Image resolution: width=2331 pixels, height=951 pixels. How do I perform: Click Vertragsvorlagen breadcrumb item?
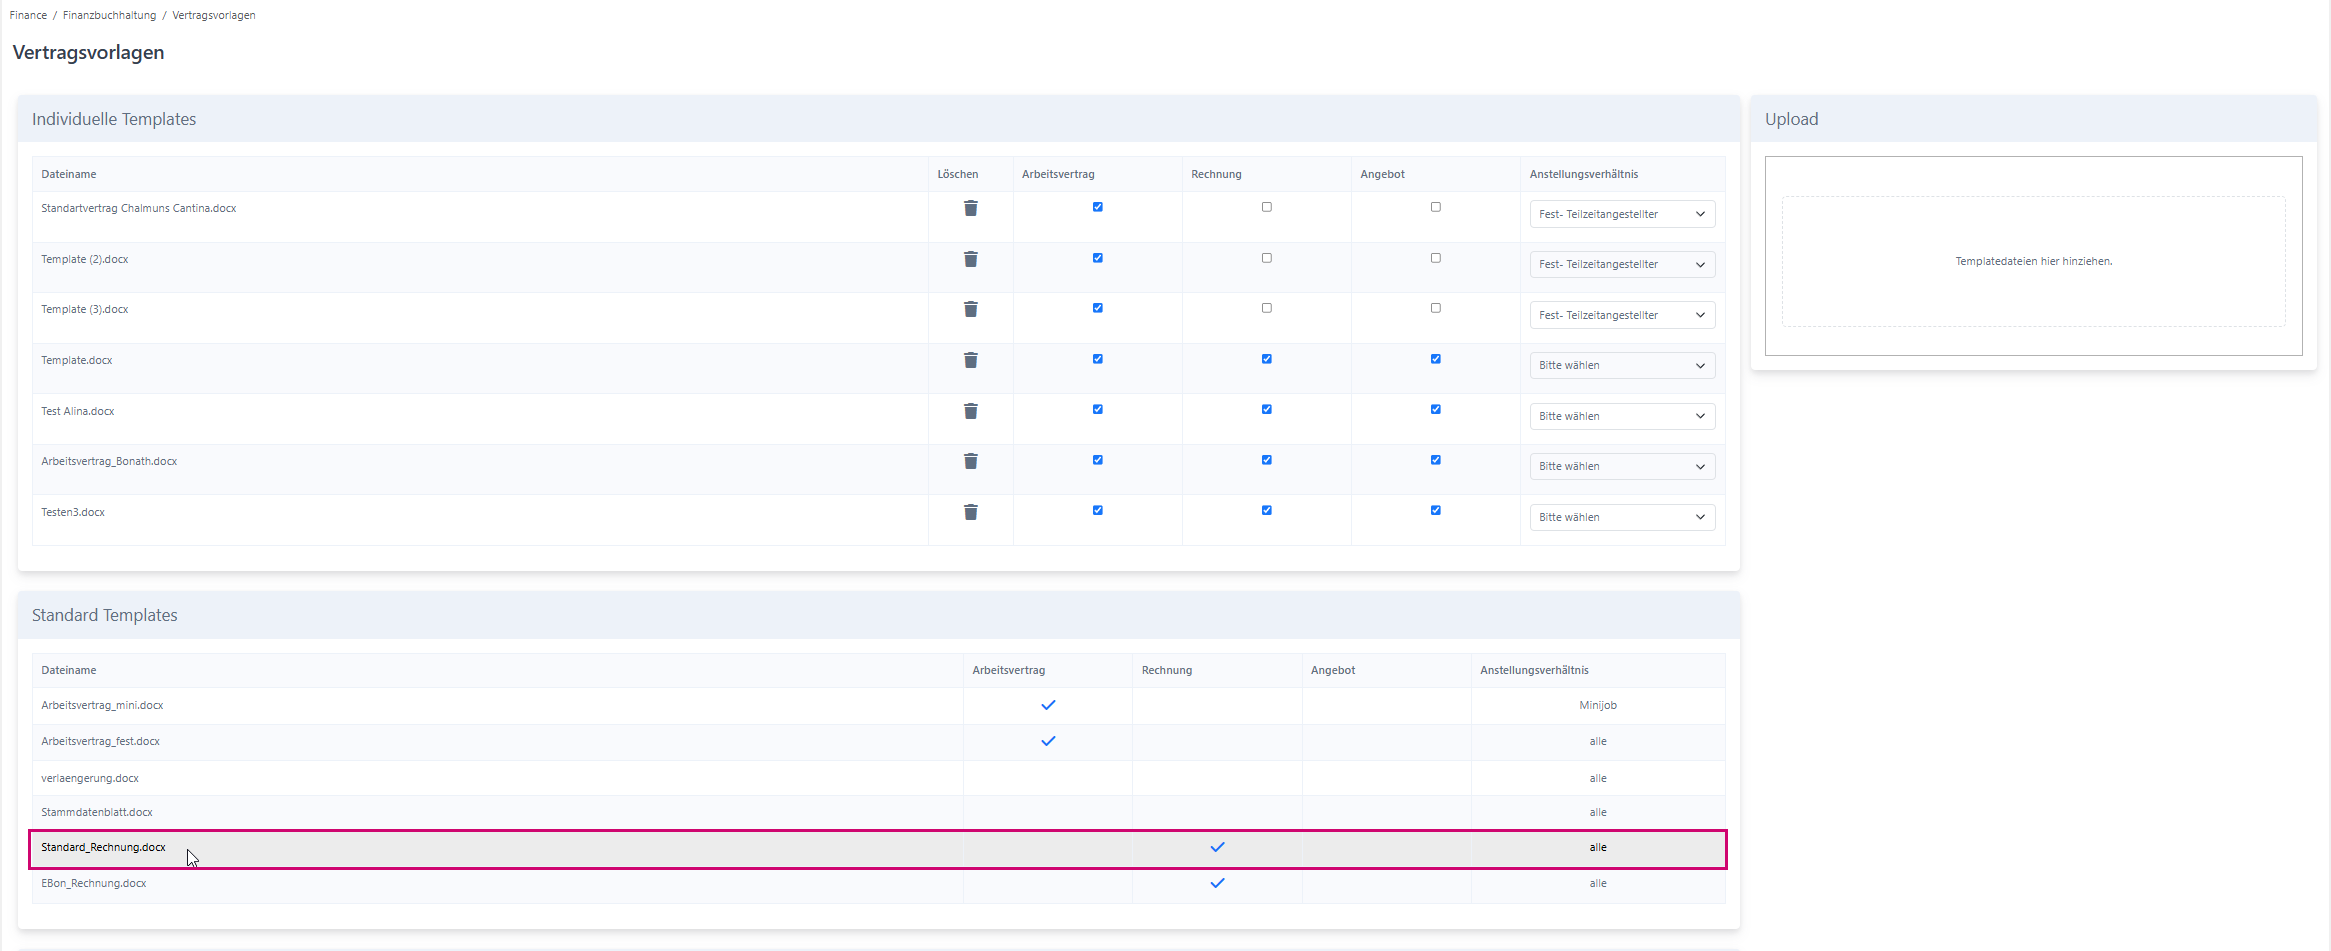pyautogui.click(x=214, y=15)
